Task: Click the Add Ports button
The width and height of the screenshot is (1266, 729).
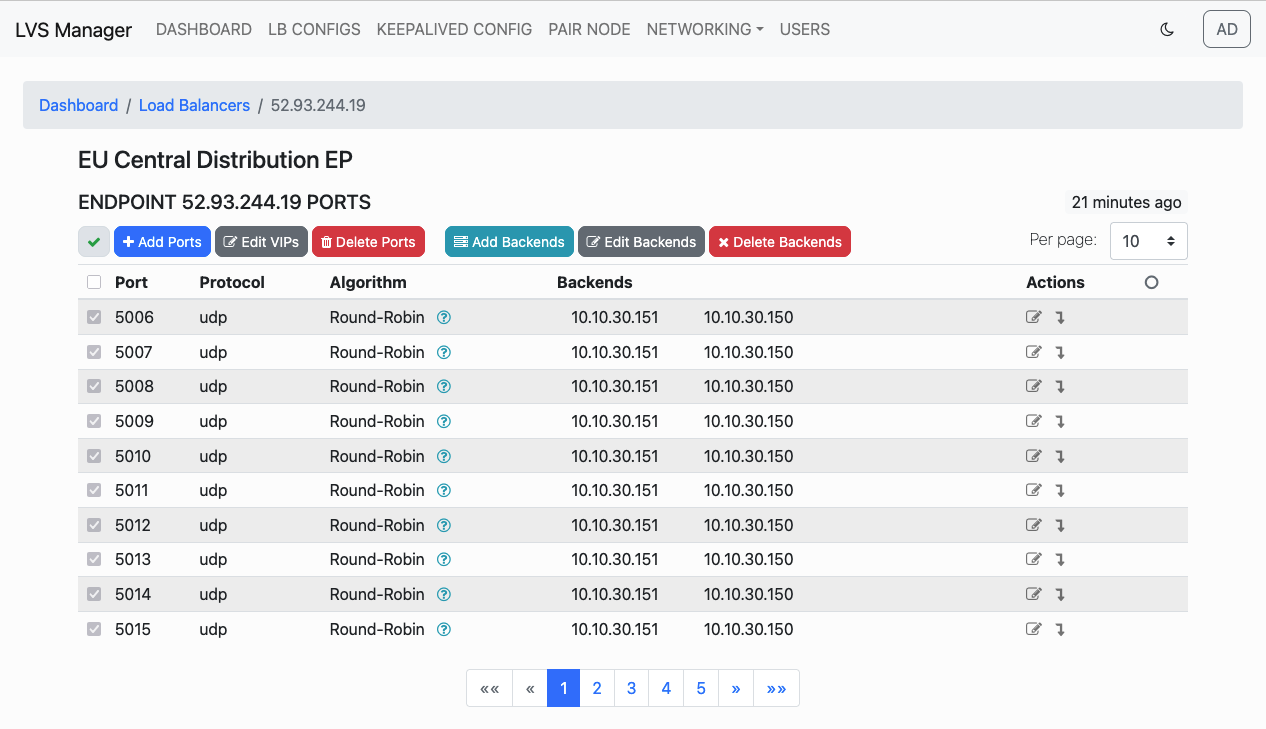Action: point(162,242)
